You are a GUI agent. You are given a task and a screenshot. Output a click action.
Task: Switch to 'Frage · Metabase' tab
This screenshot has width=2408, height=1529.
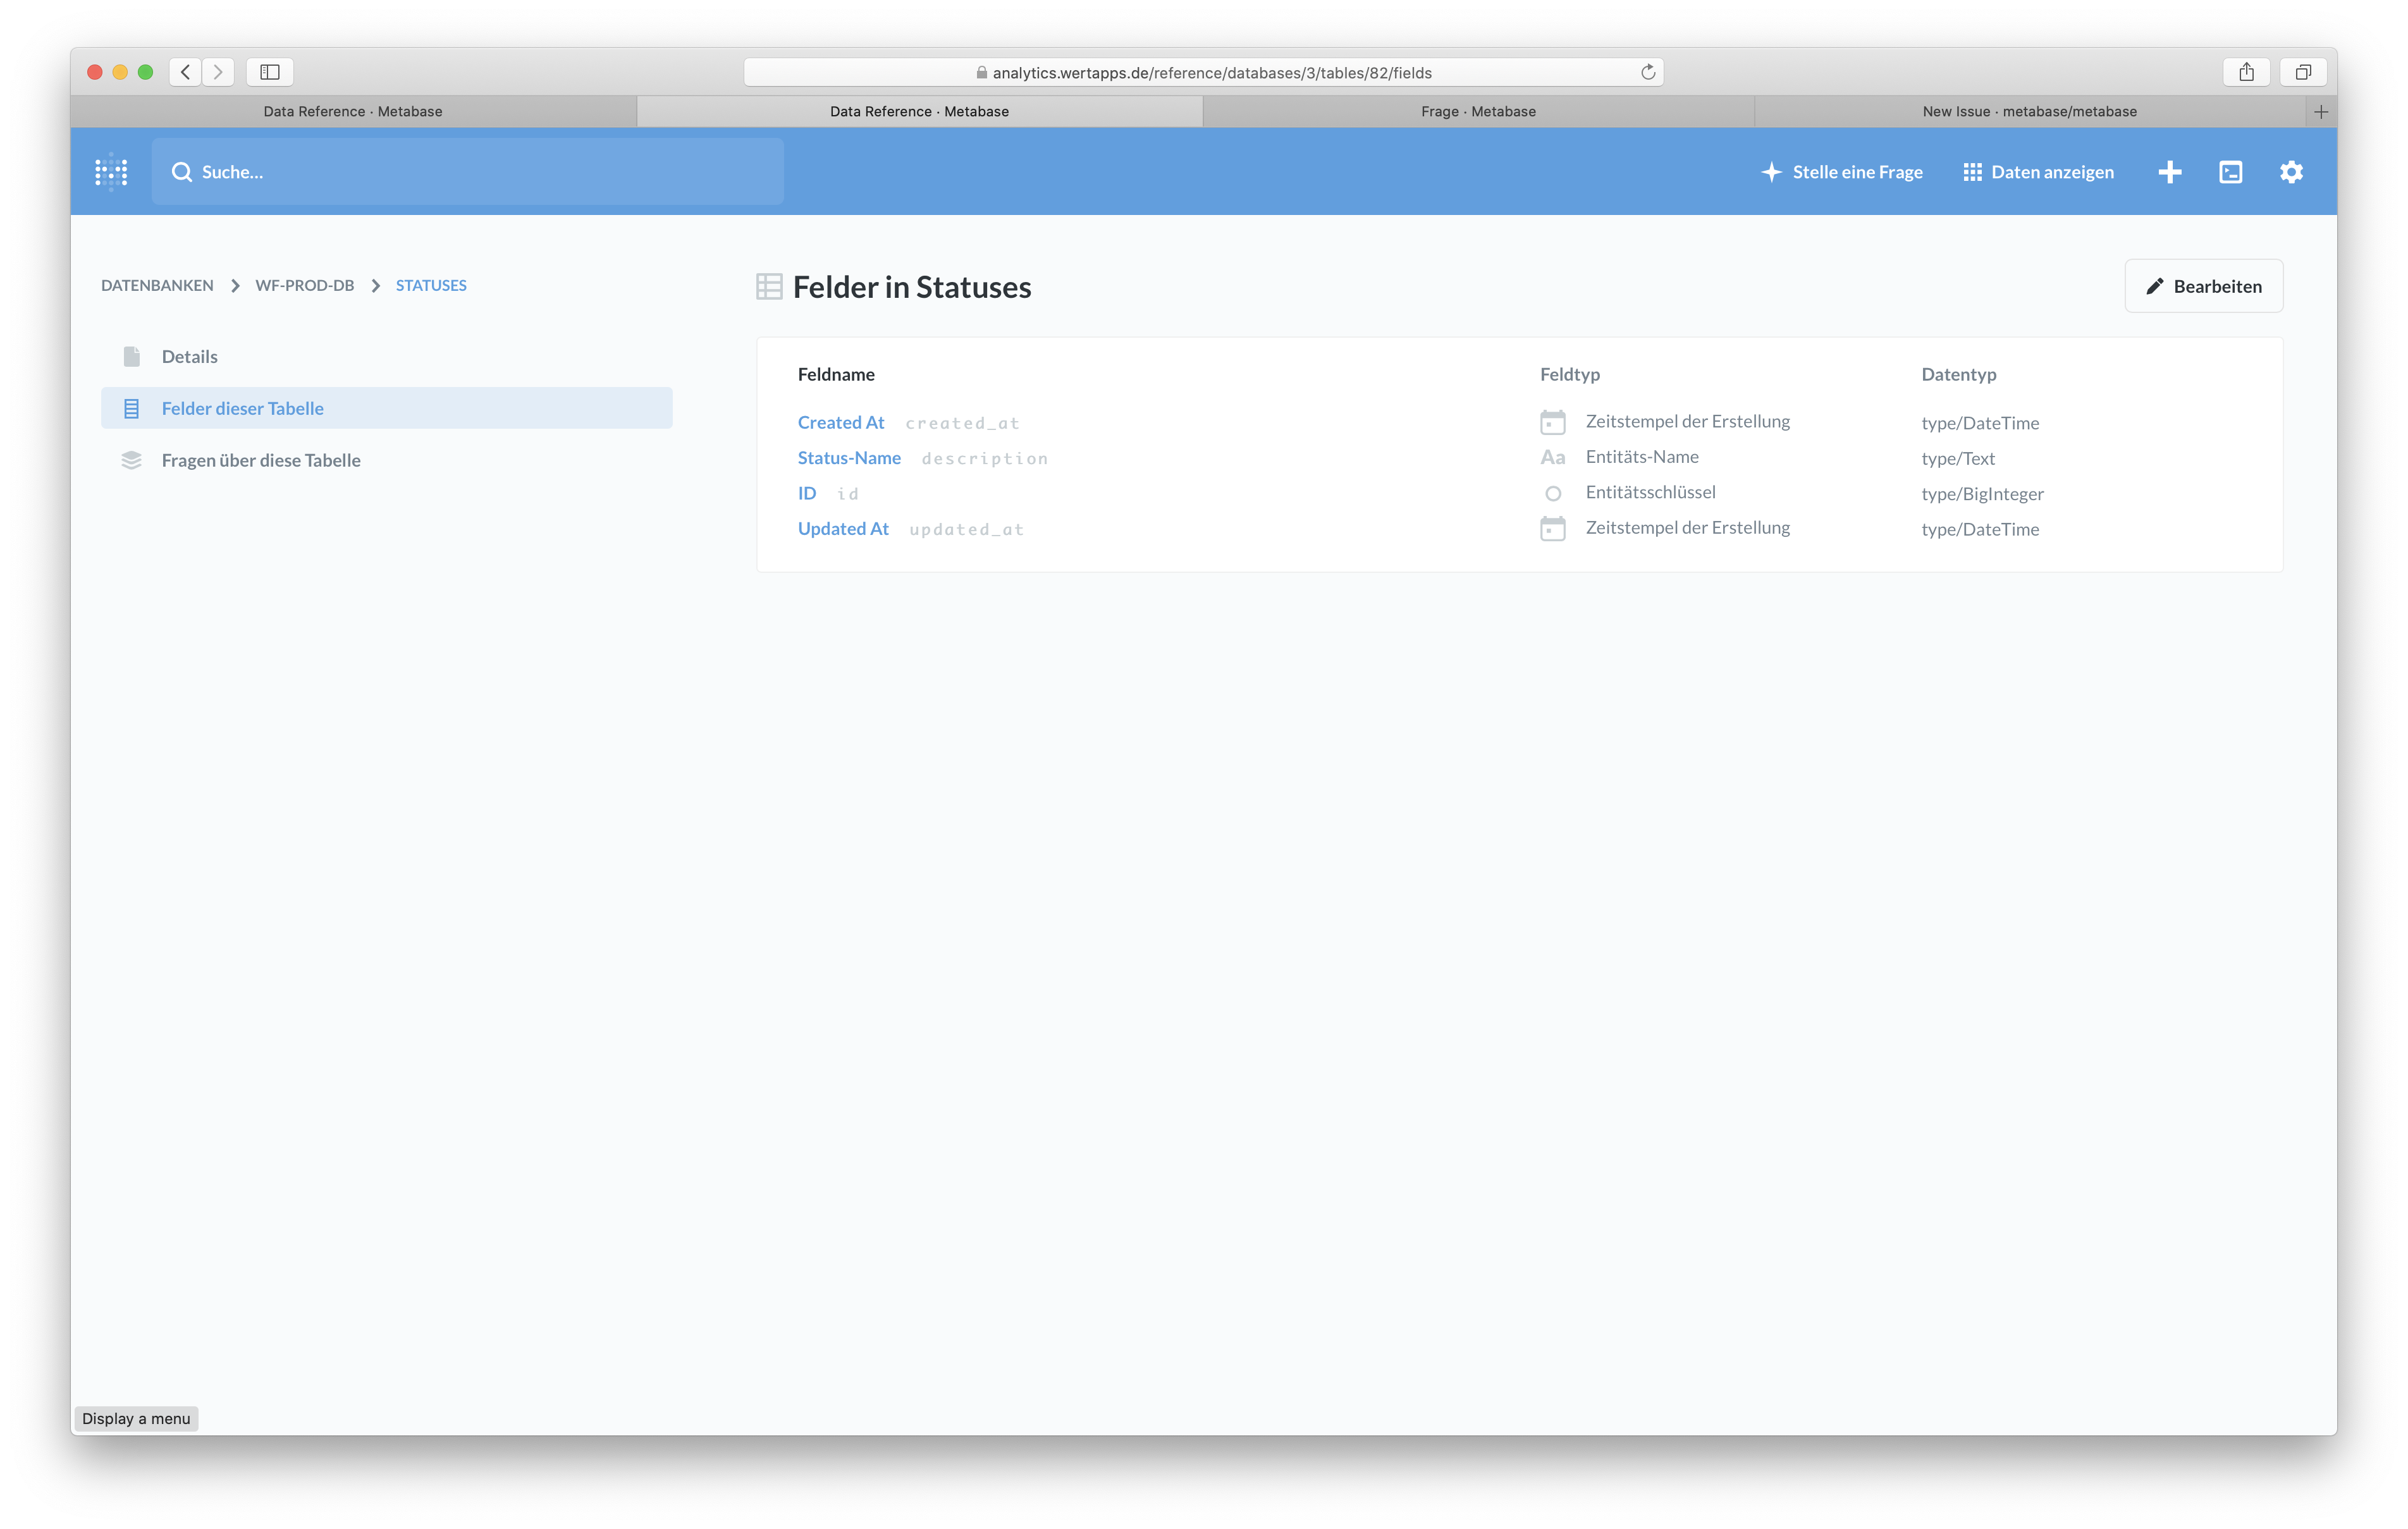pos(1477,112)
